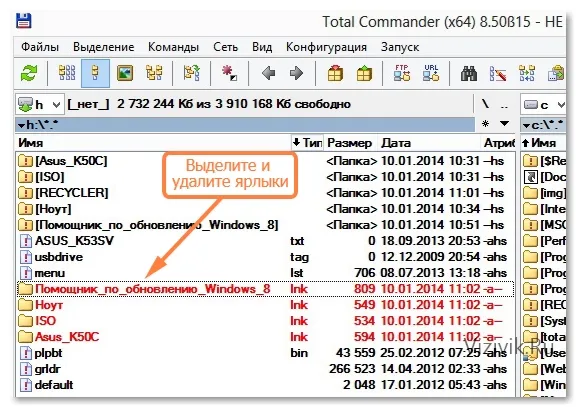Screen dimensions: 576x407
Task: Click the Forward arrow toolbar icon
Action: 296,73
